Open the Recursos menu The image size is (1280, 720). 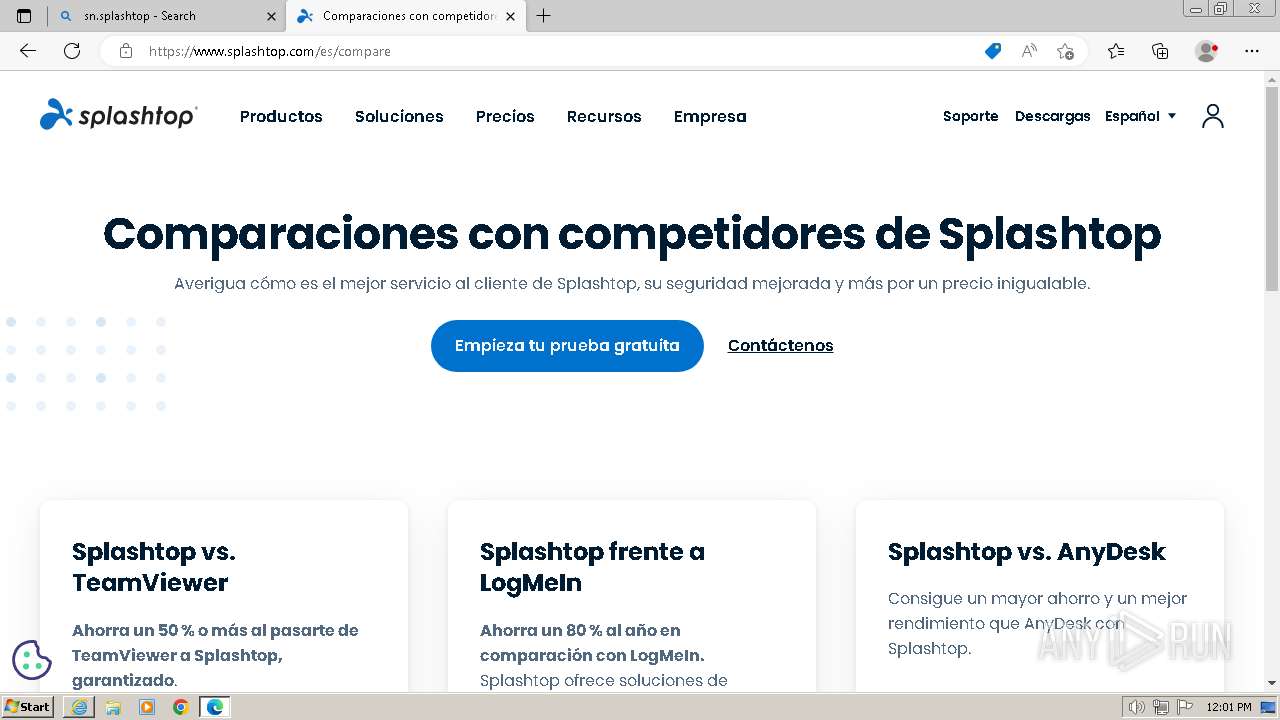[604, 116]
